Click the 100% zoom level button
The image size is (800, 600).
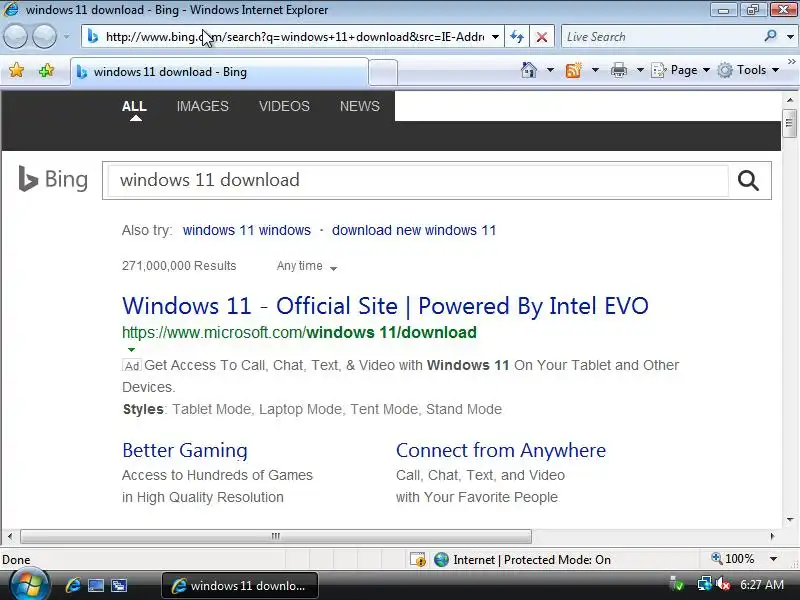[734, 559]
